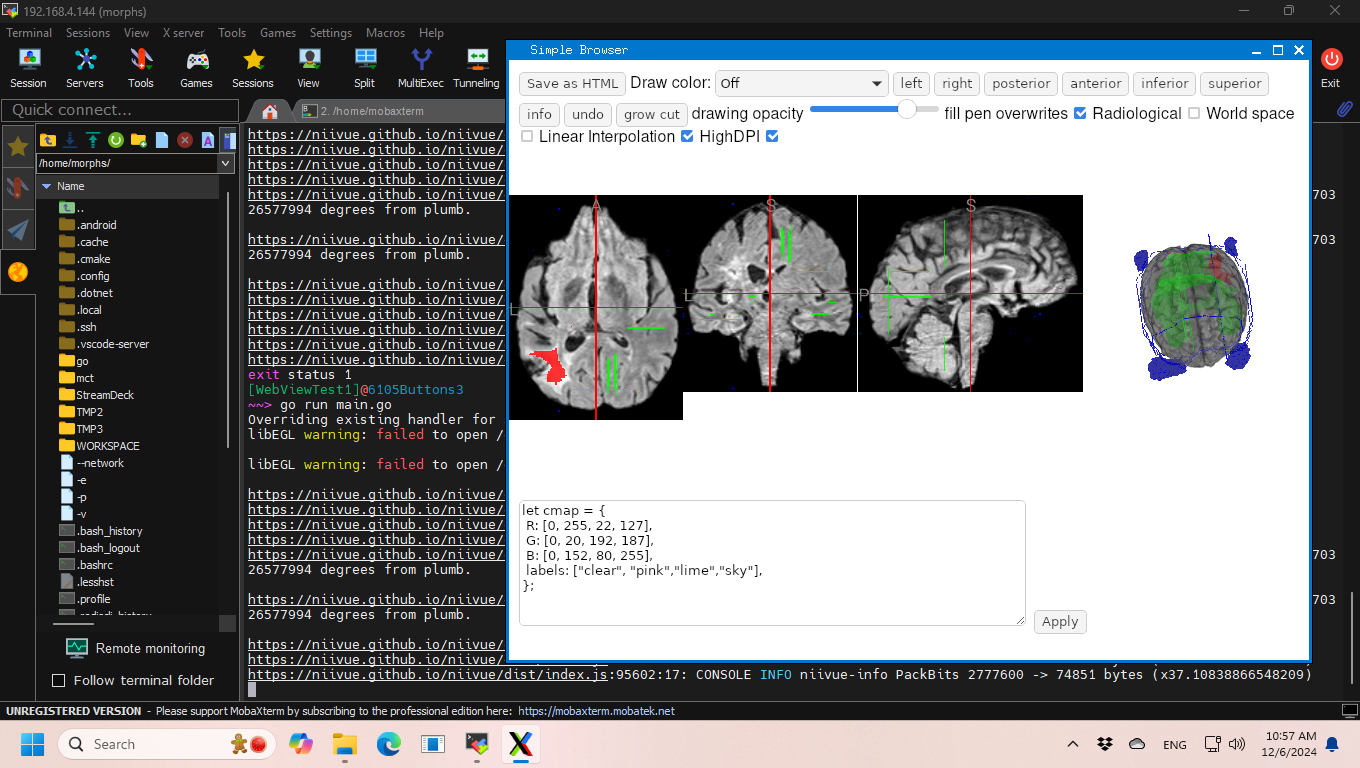Click the paperclip attach icon
Image resolution: width=1360 pixels, height=768 pixels.
click(x=1345, y=108)
